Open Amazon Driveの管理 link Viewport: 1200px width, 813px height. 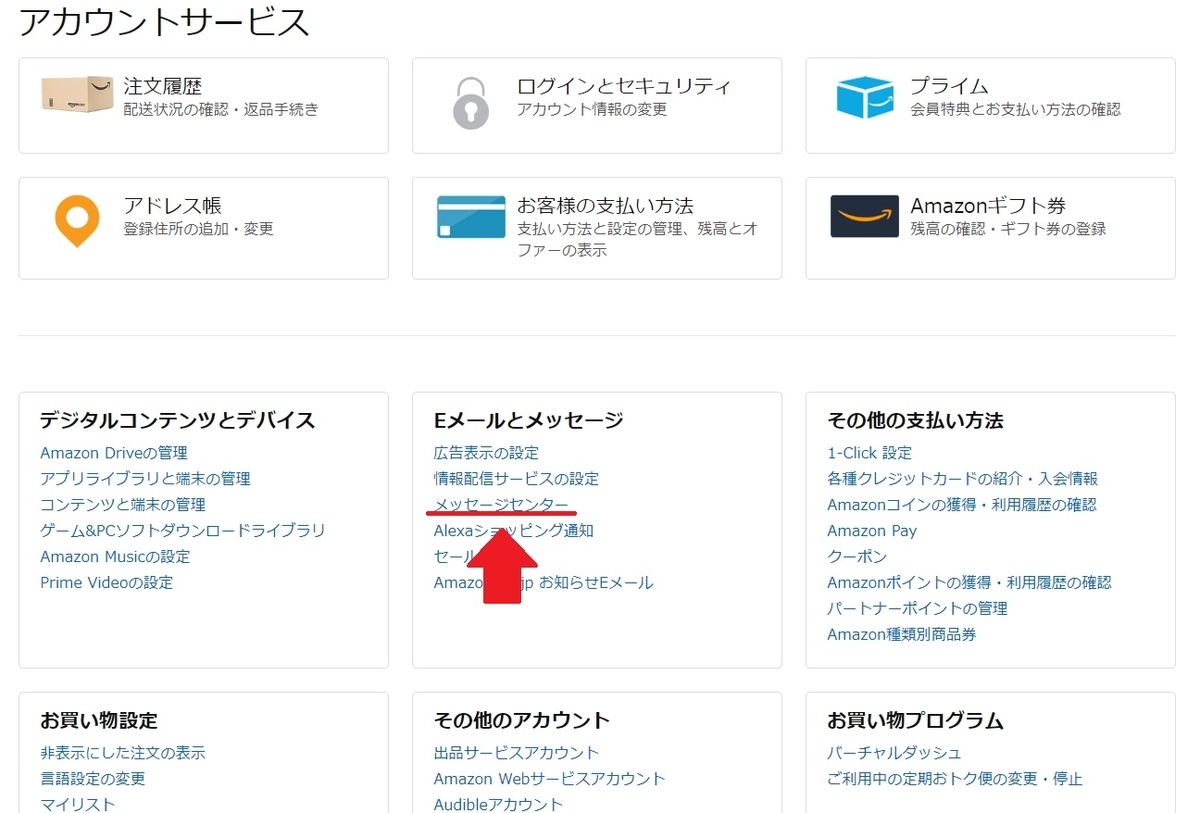(114, 453)
